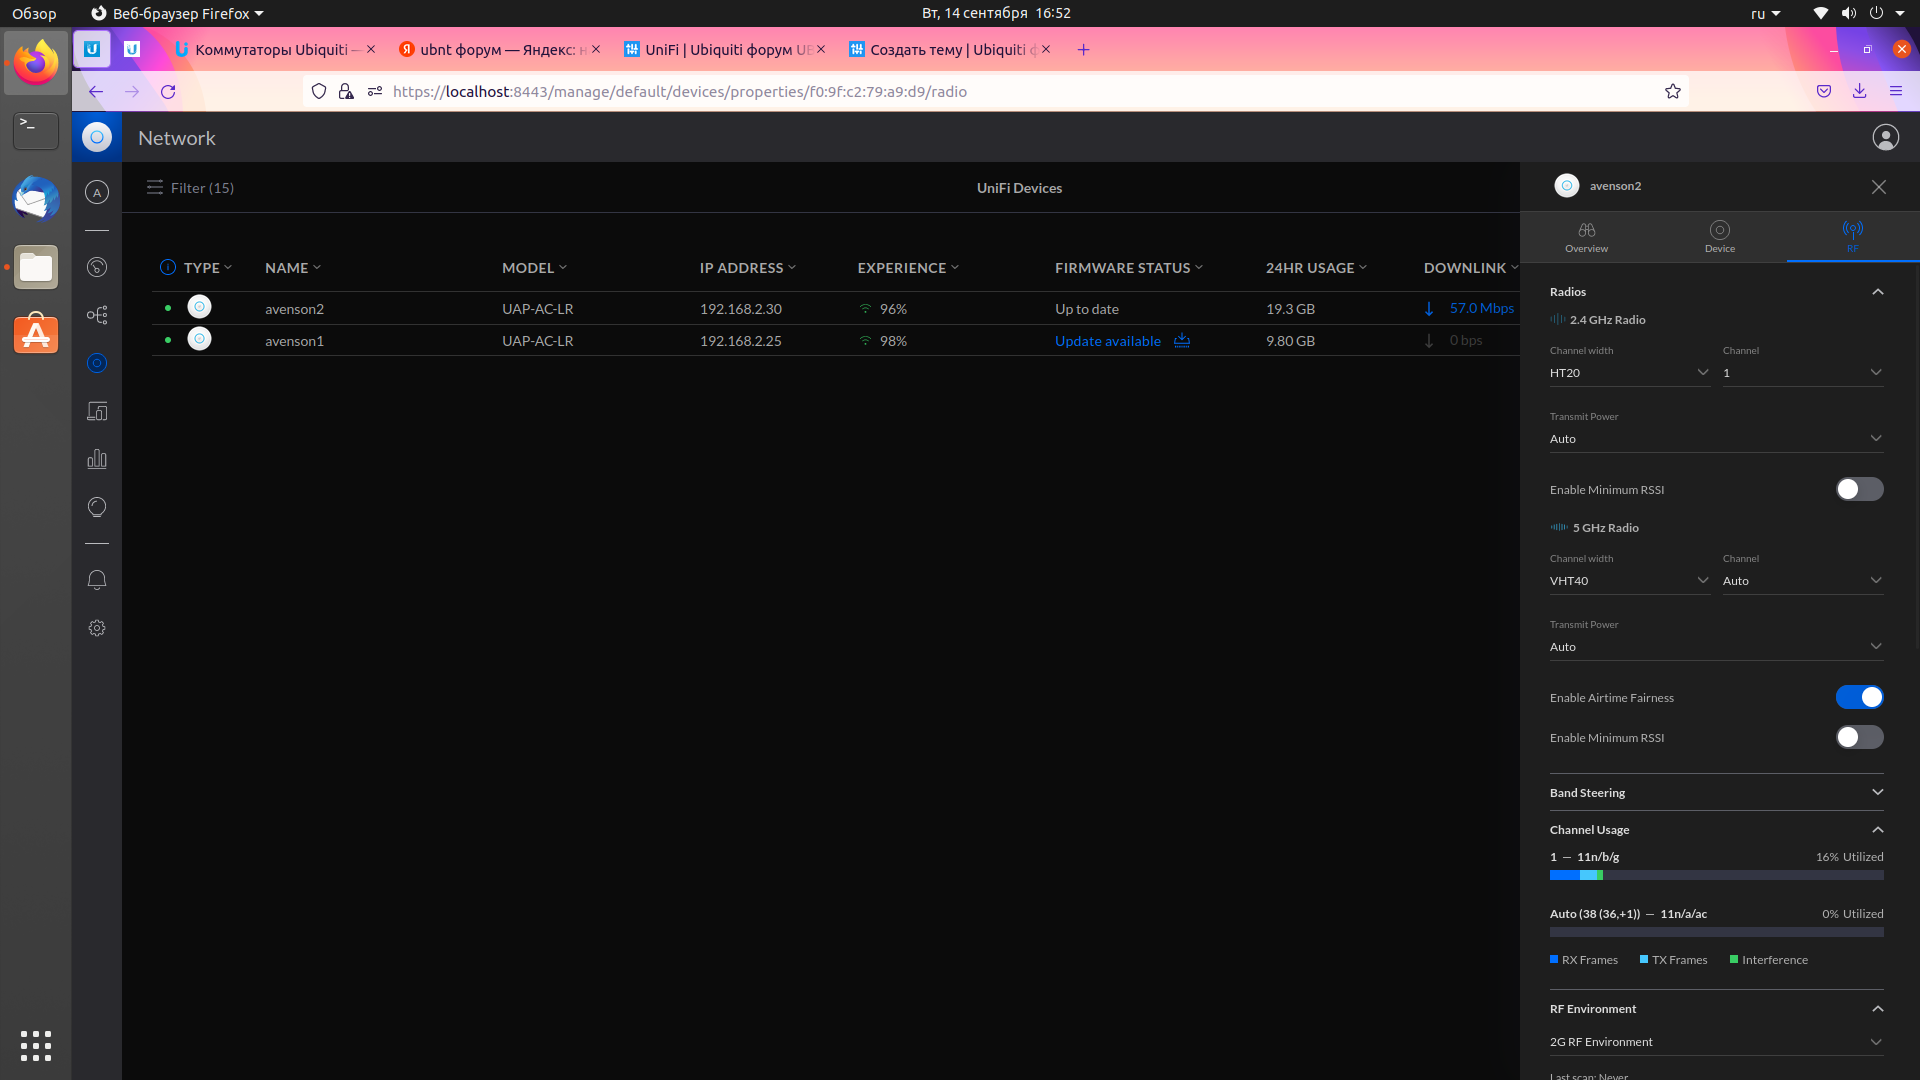Show applications grid in the dock

(x=36, y=1046)
